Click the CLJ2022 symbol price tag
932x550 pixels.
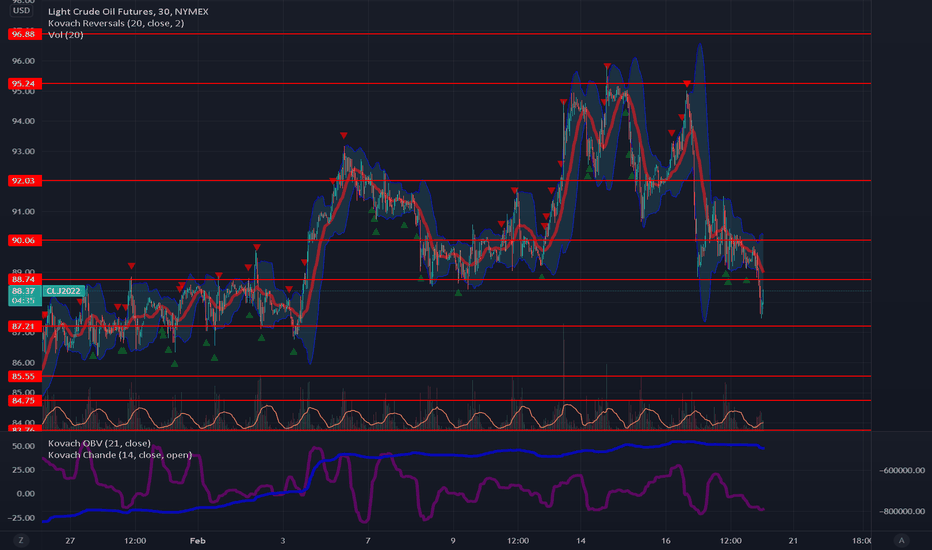click(x=64, y=291)
